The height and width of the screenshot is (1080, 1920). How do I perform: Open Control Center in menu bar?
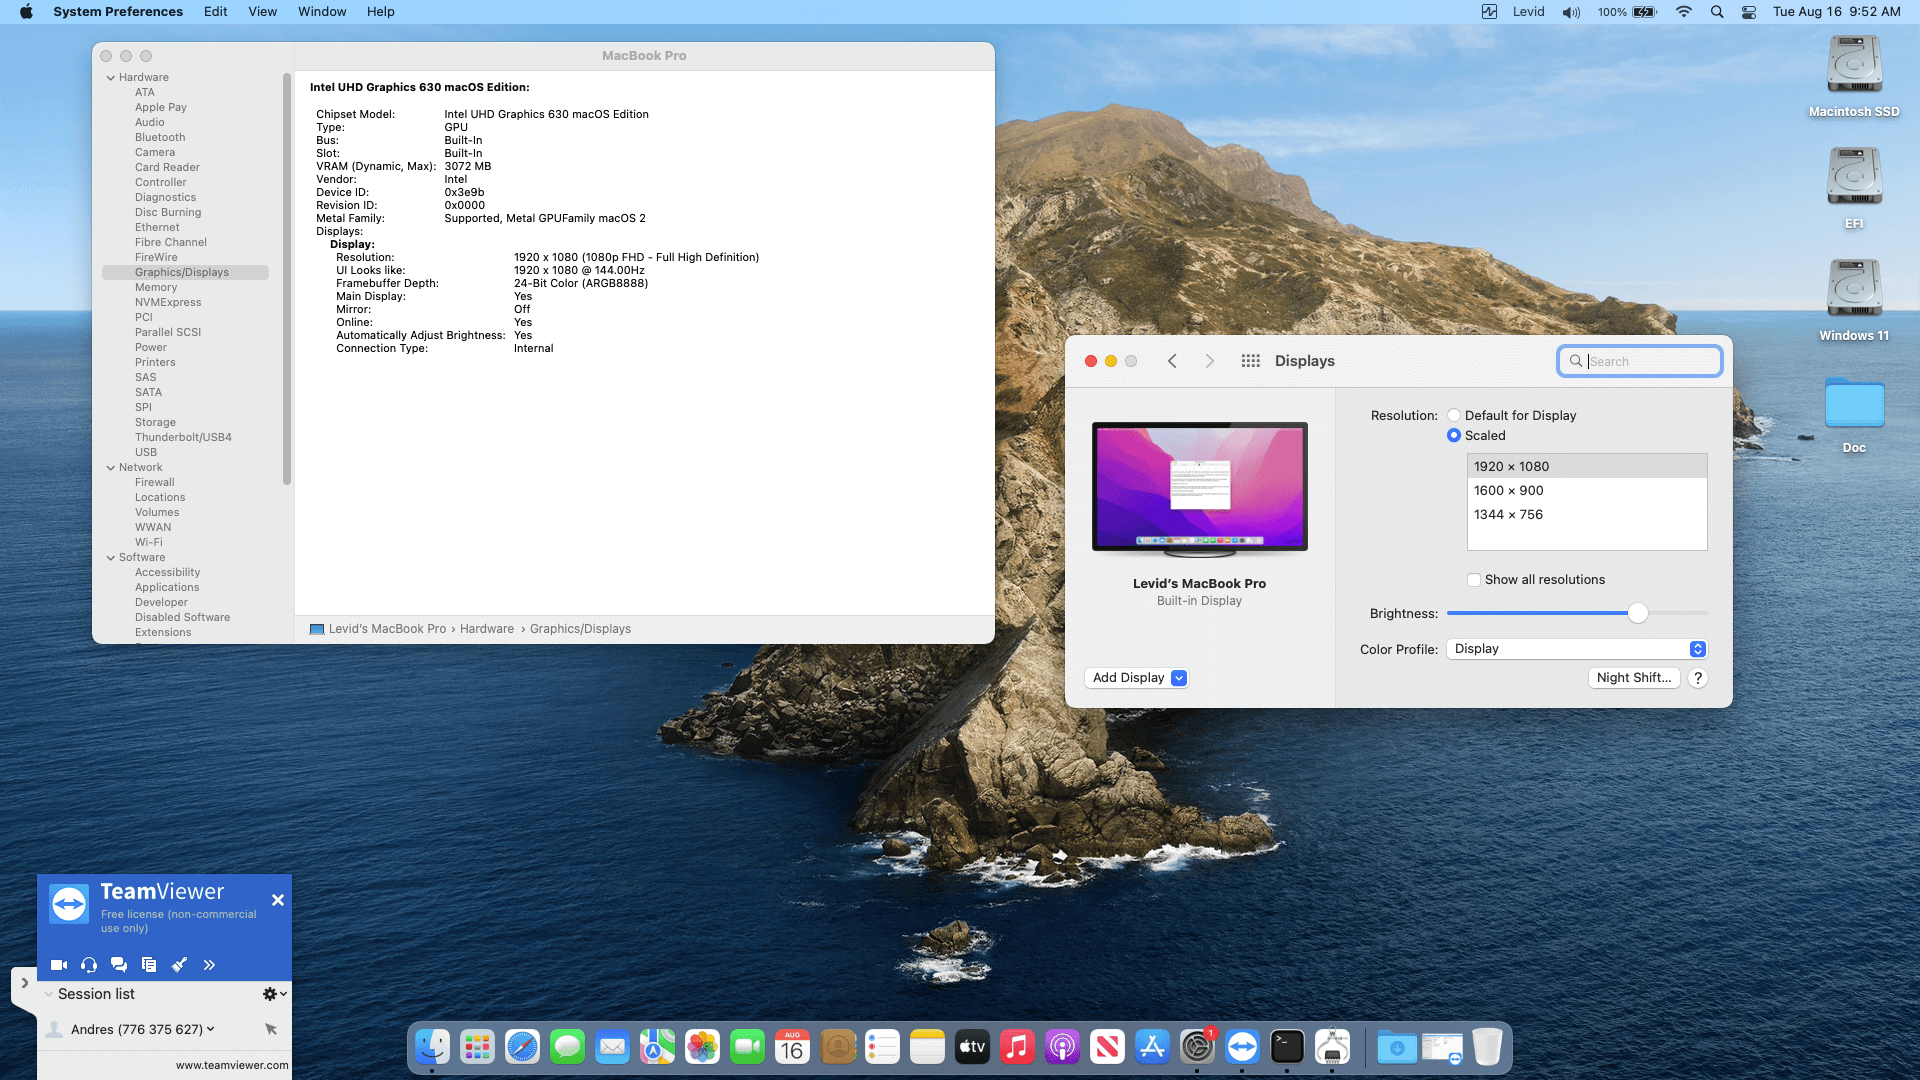[x=1749, y=12]
